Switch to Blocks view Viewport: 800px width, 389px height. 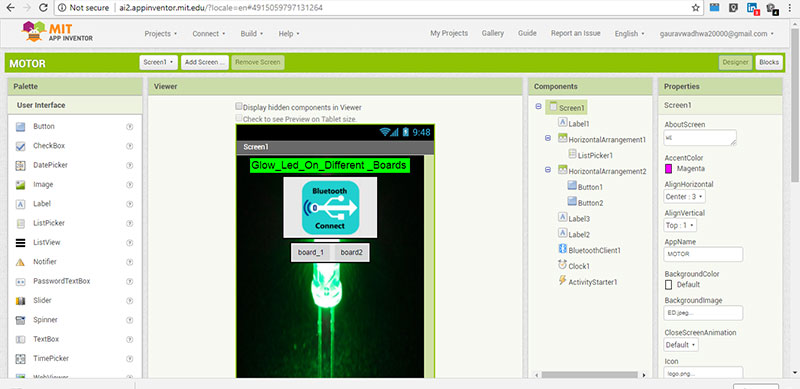pyautogui.click(x=769, y=62)
